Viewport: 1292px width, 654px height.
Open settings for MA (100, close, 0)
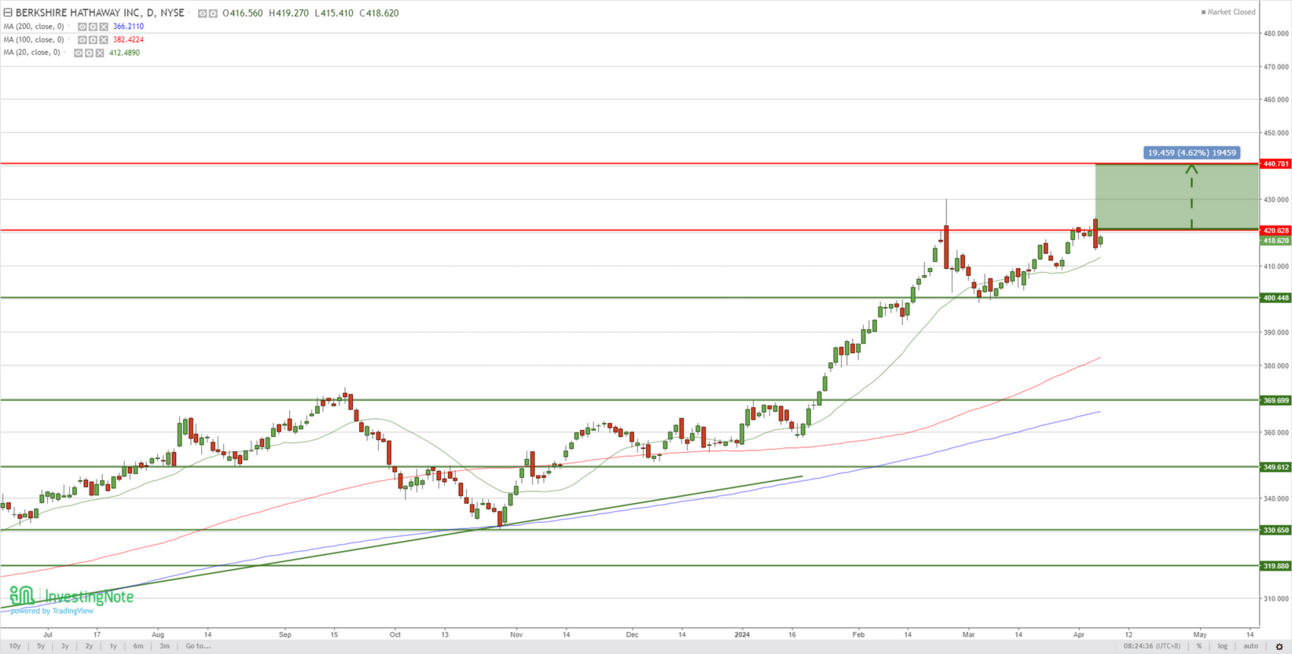coord(93,40)
